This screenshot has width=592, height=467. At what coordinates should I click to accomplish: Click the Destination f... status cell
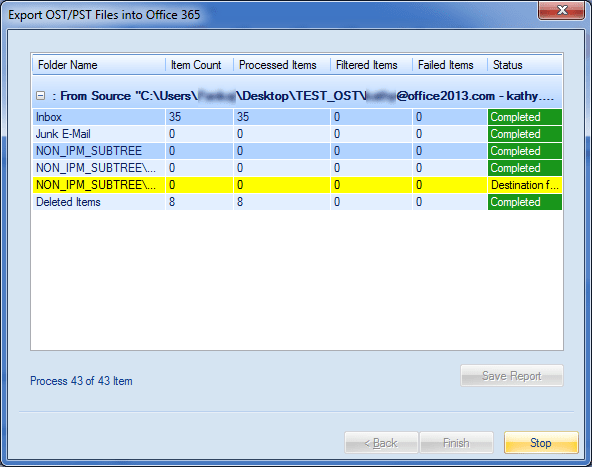pos(525,185)
